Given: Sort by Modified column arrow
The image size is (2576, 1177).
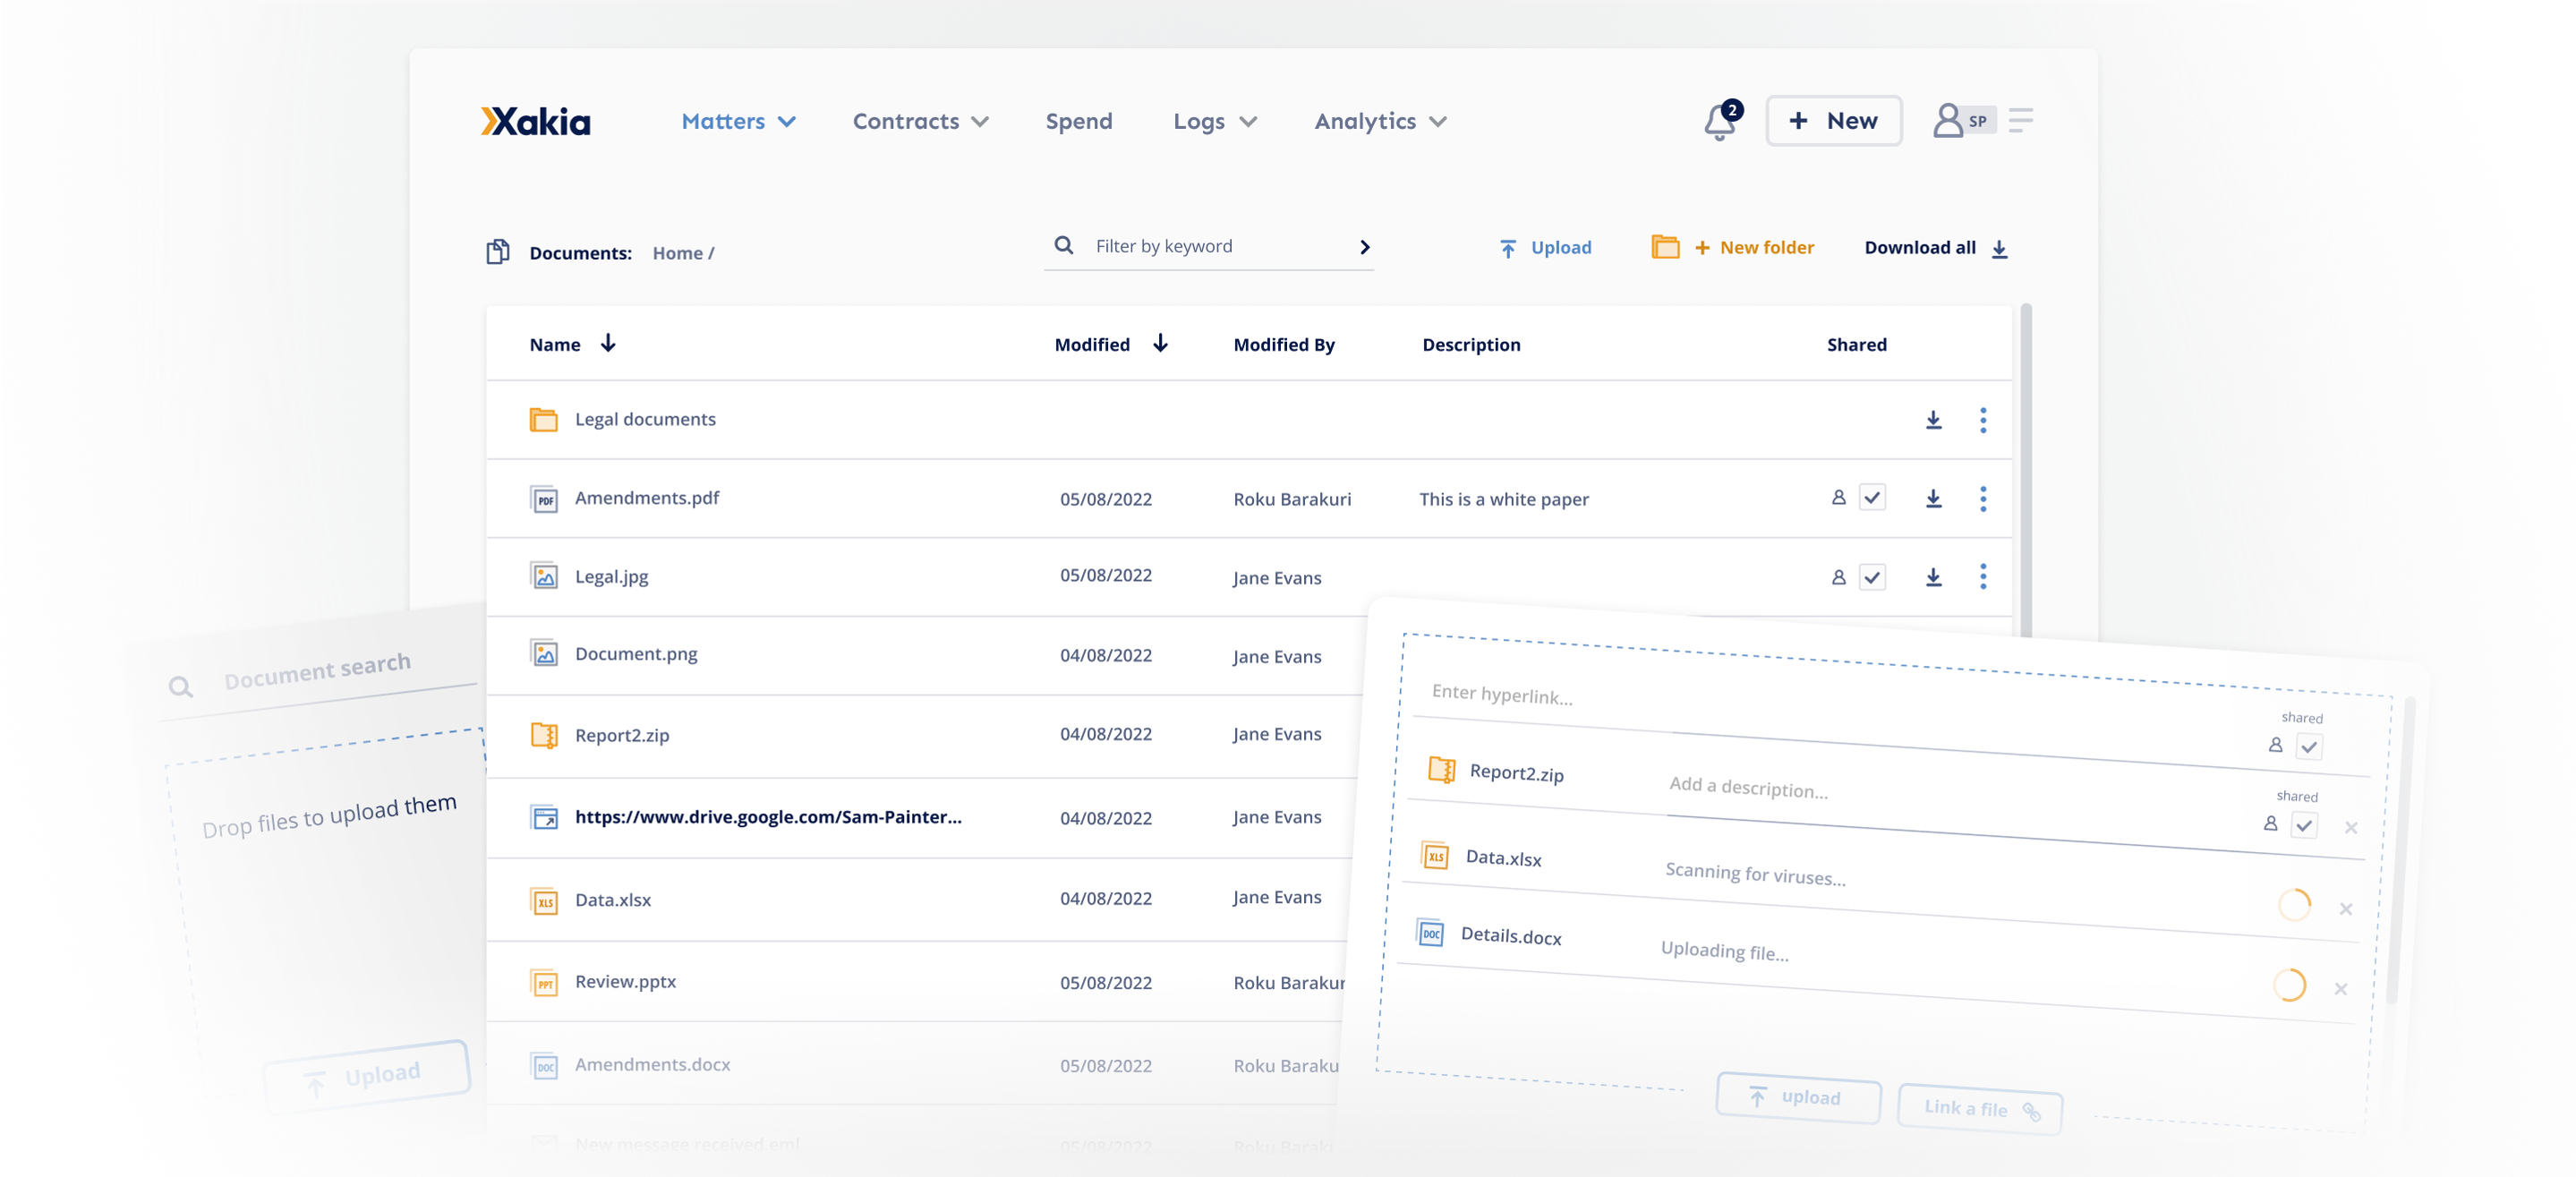Looking at the screenshot, I should [x=1159, y=344].
